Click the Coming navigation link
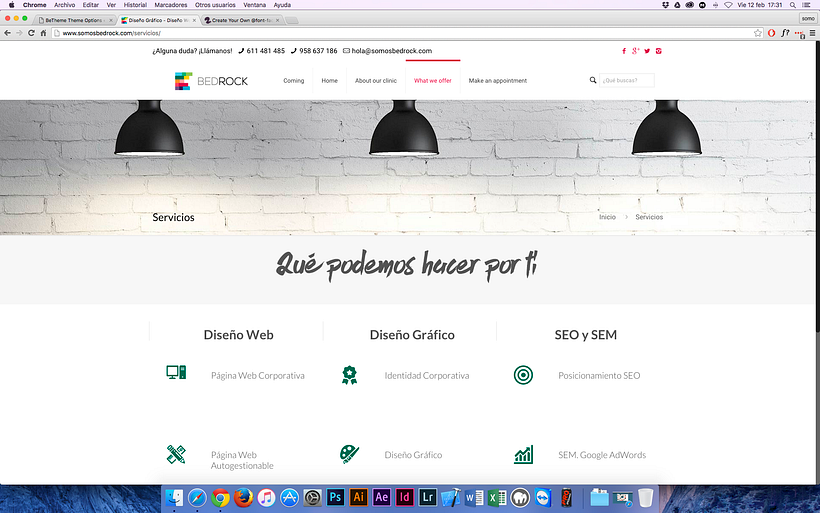 [293, 81]
